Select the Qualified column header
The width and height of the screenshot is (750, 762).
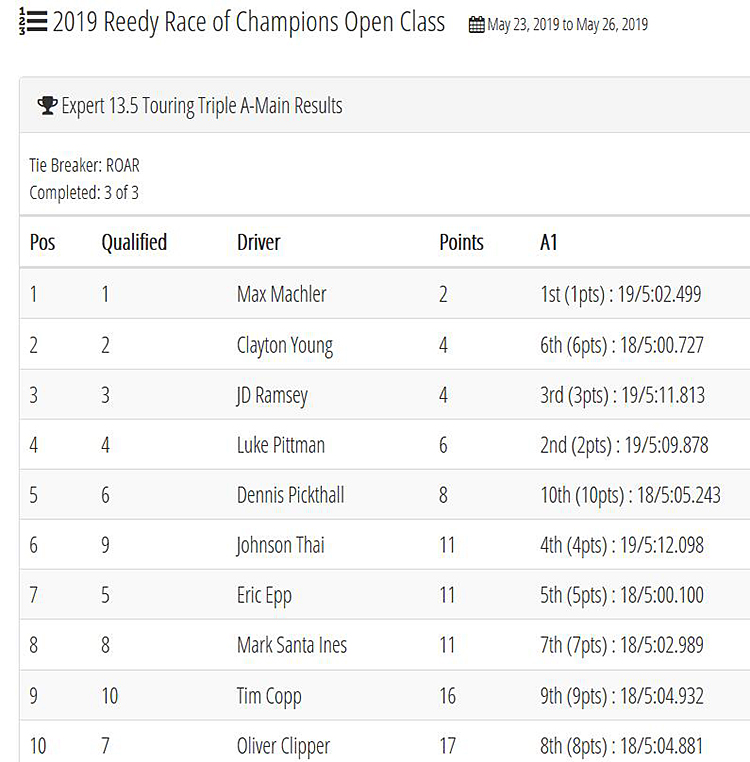pos(134,242)
